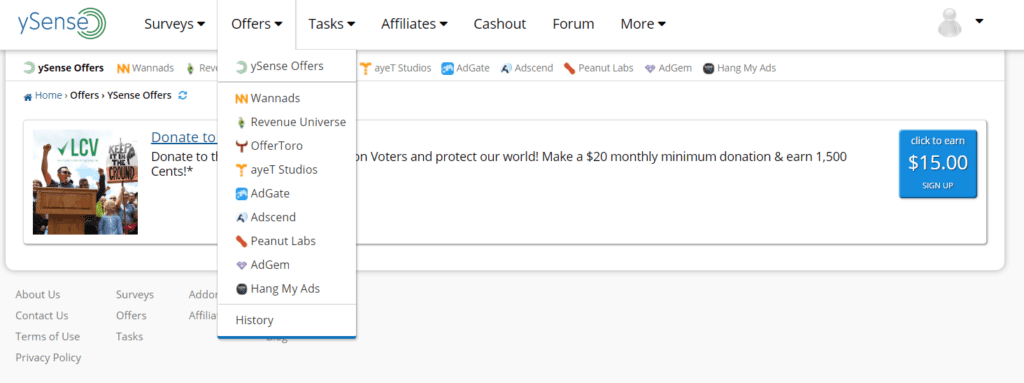This screenshot has height=383, width=1024.
Task: Open the account dropdown arrow
Action: click(979, 22)
